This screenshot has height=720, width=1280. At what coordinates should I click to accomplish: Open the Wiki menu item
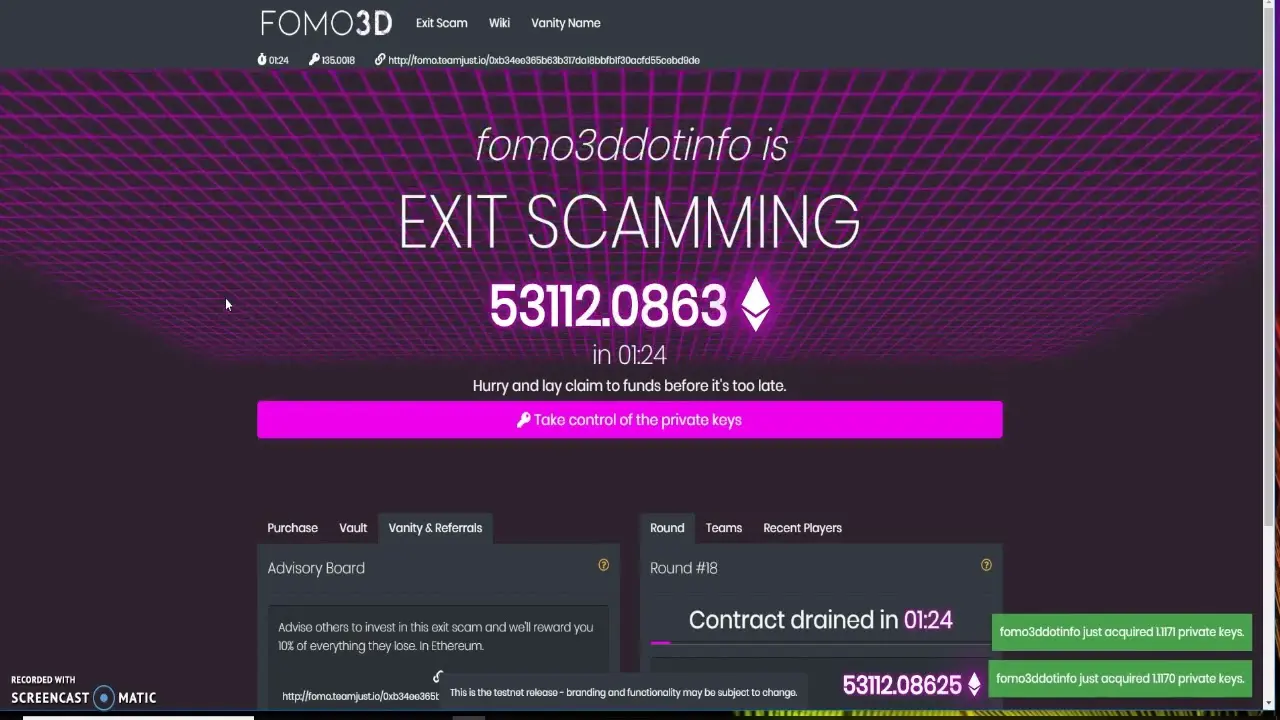point(499,23)
